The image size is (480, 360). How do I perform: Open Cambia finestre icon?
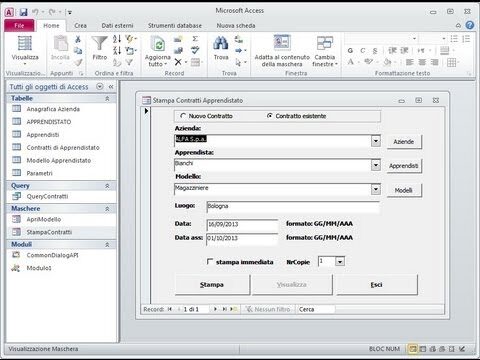(x=325, y=43)
